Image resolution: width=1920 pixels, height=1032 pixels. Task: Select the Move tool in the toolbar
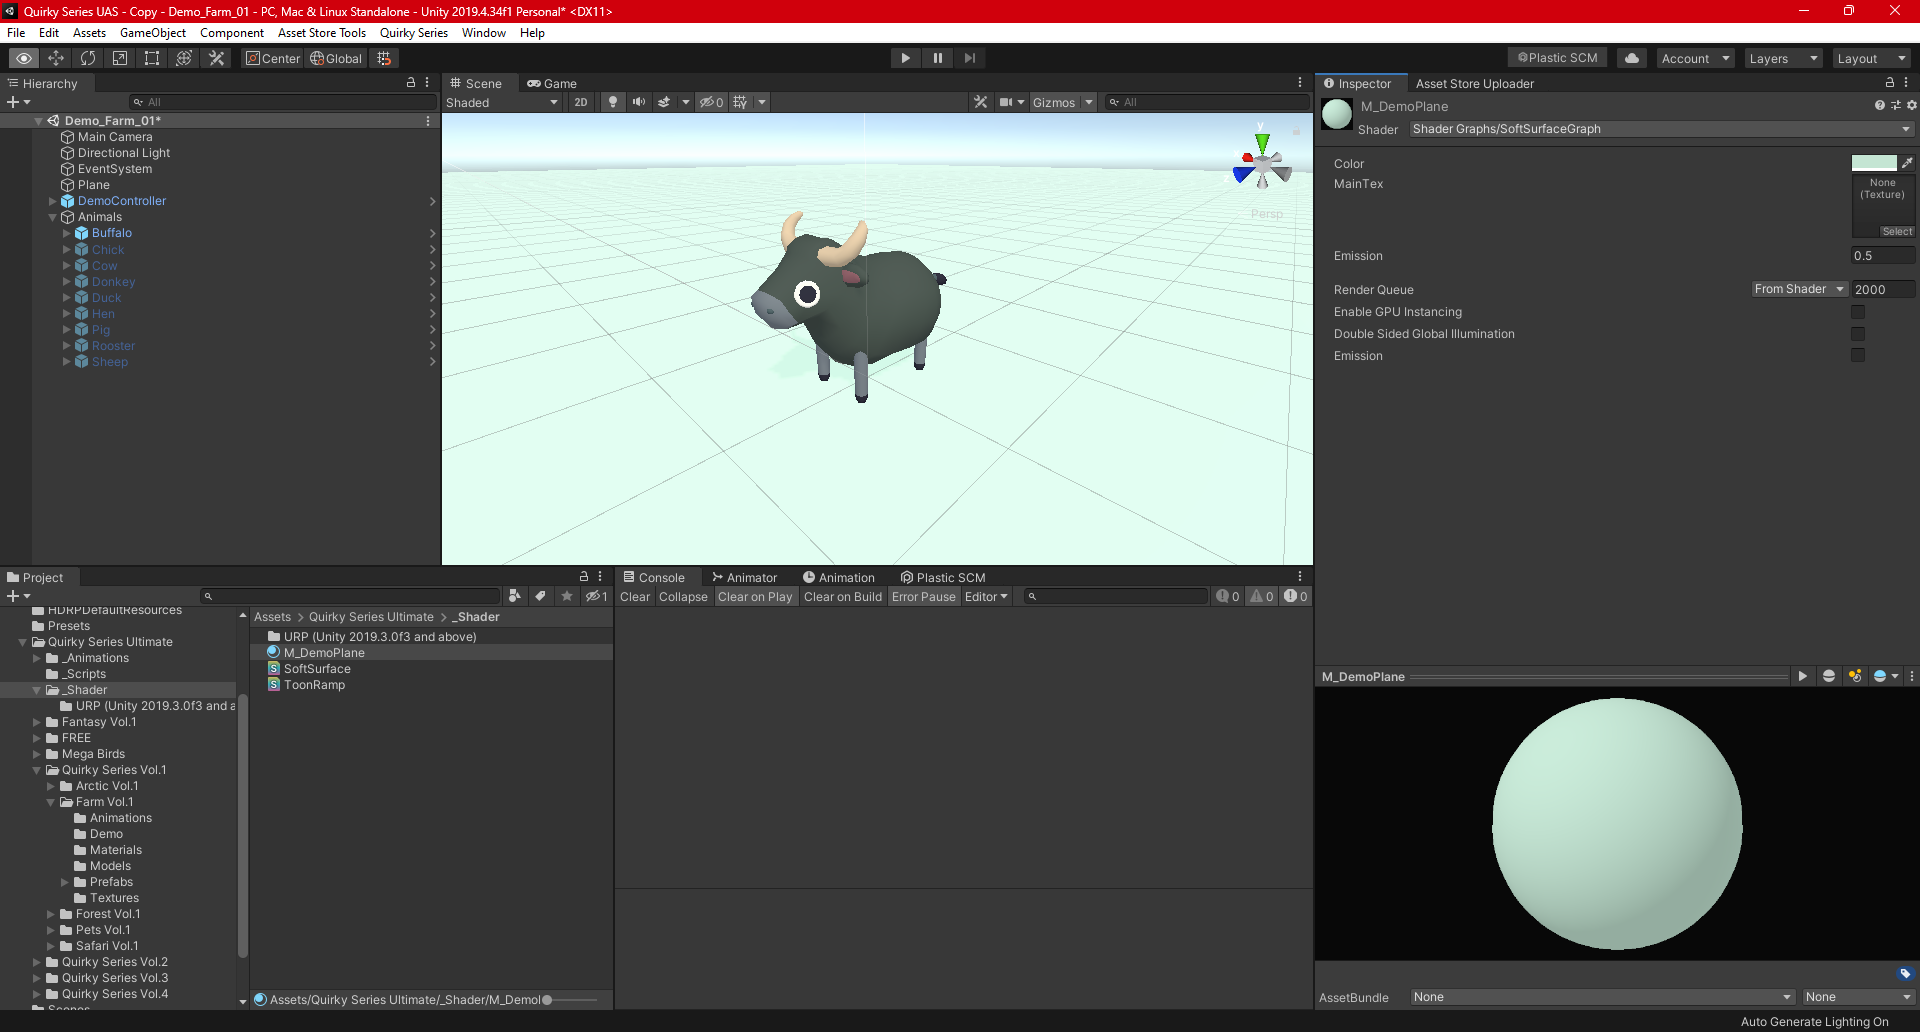tap(56, 58)
